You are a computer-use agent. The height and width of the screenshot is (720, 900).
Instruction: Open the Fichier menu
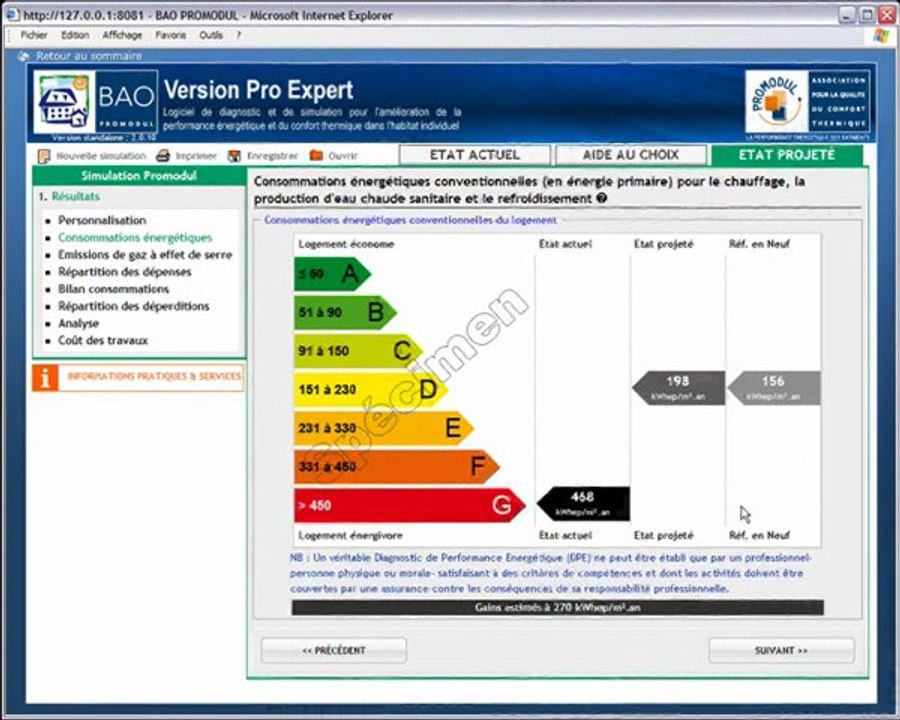tap(34, 35)
